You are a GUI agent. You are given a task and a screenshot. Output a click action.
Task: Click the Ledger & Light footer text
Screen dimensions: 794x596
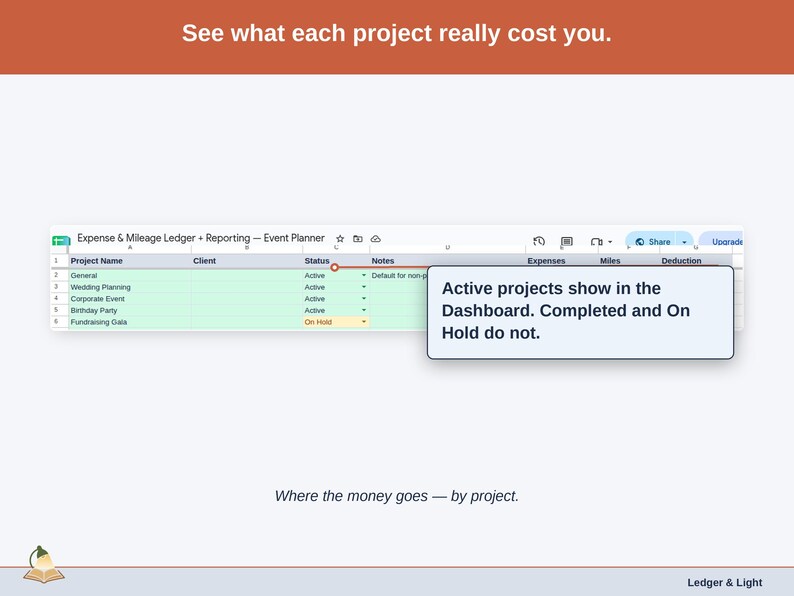724,582
